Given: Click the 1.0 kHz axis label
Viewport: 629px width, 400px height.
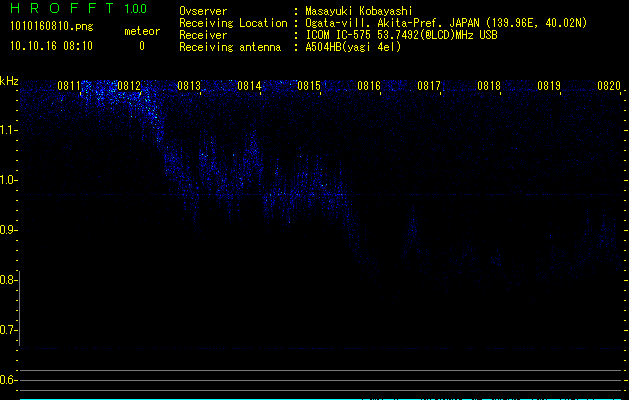Looking at the screenshot, I should pos(9,180).
